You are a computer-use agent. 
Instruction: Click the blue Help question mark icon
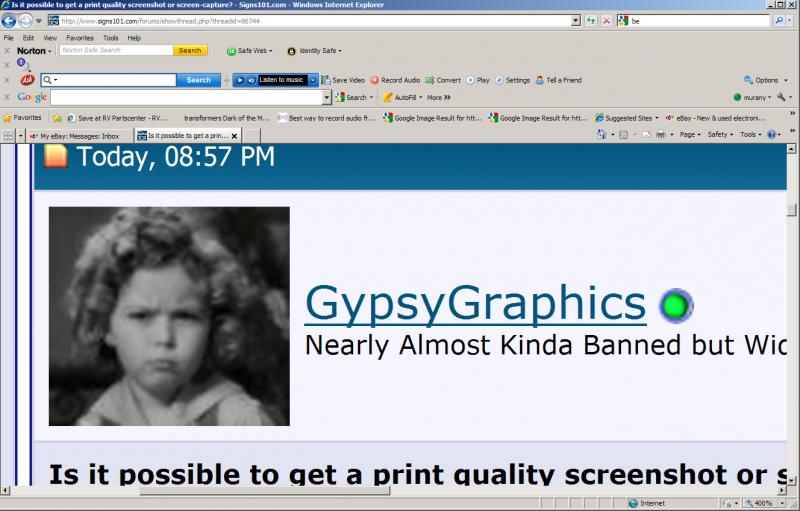[x=771, y=135]
